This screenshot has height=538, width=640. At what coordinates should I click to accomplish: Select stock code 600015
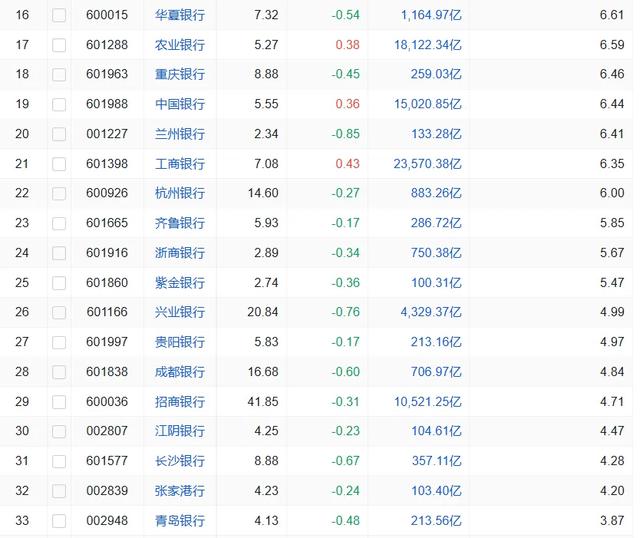(107, 15)
